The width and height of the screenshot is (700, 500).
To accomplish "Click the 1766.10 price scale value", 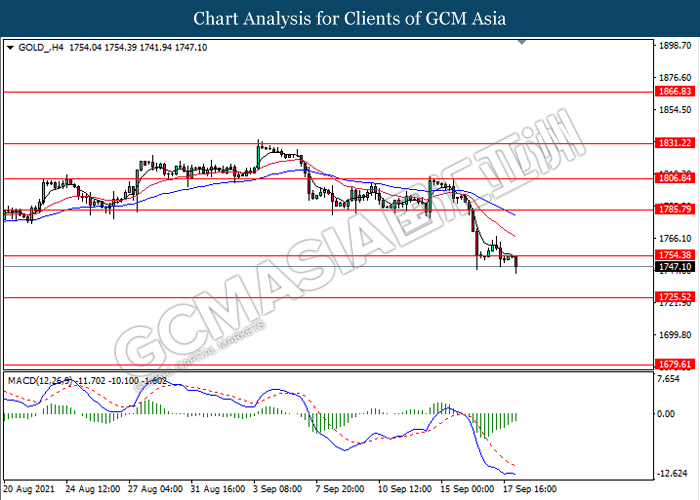I will (675, 239).
